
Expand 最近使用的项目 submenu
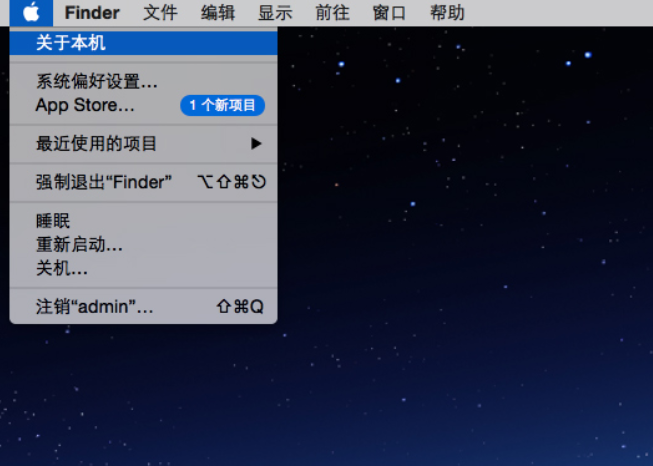[x=143, y=144]
